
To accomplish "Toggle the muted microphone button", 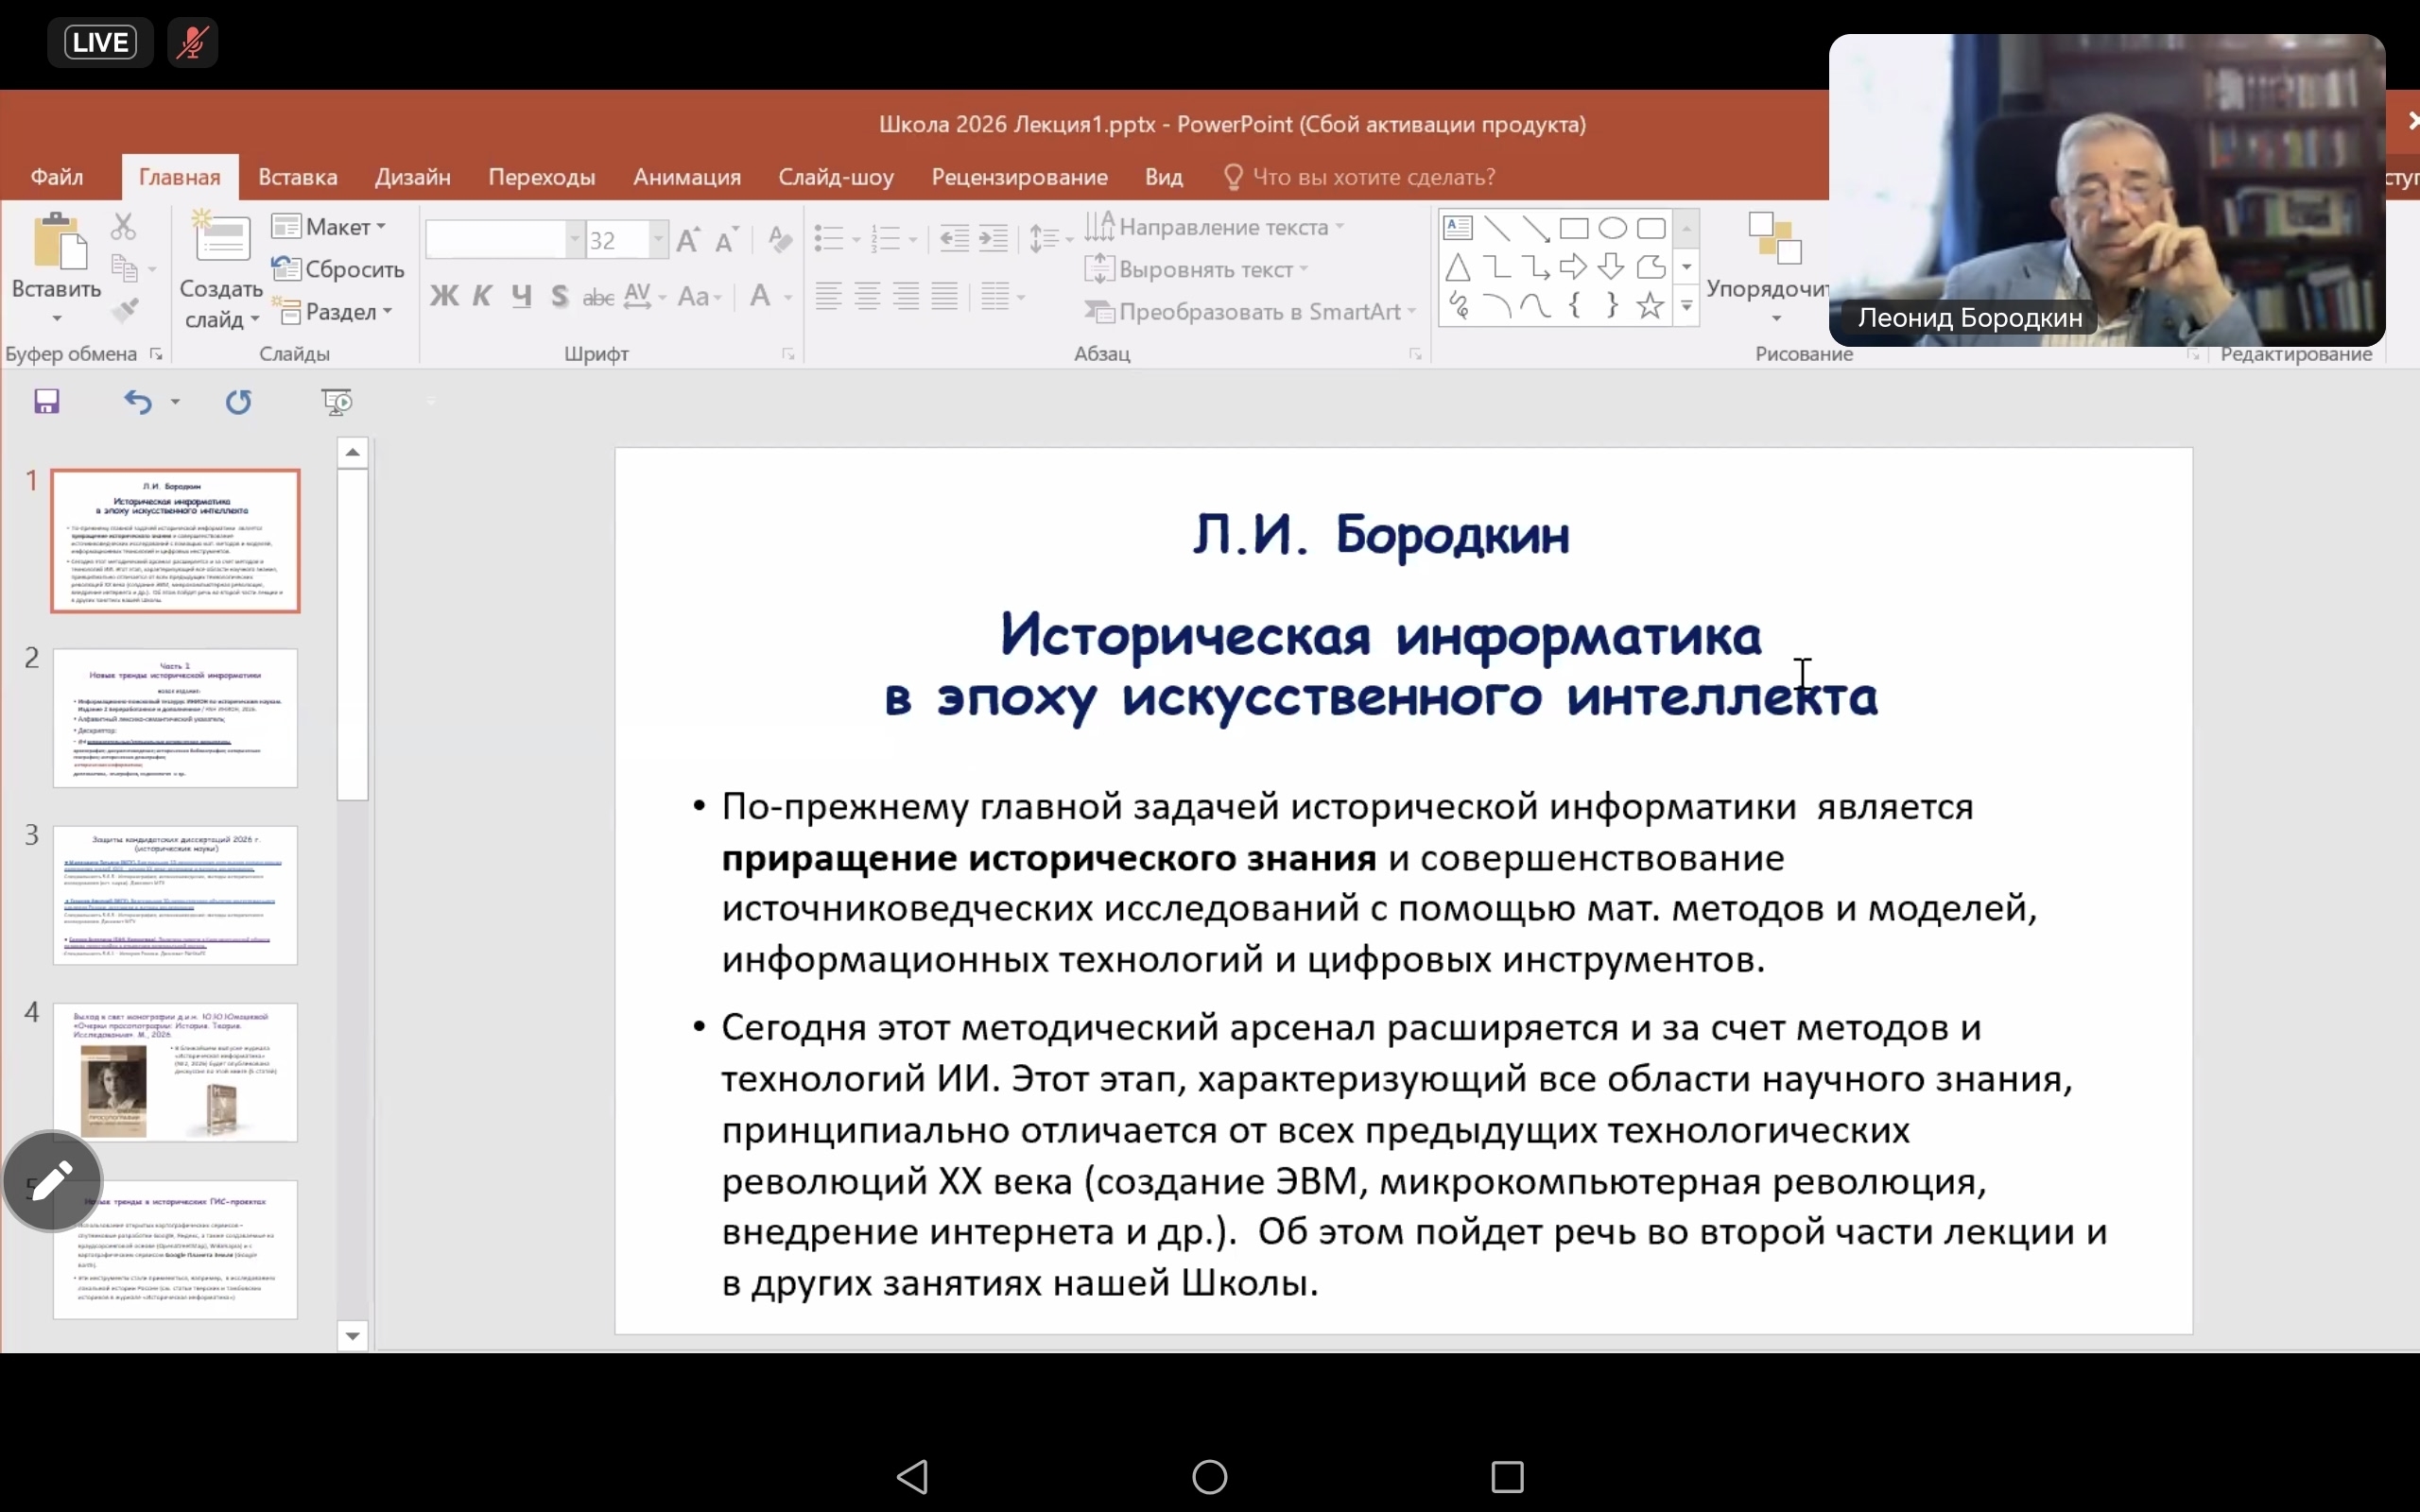I will point(193,43).
